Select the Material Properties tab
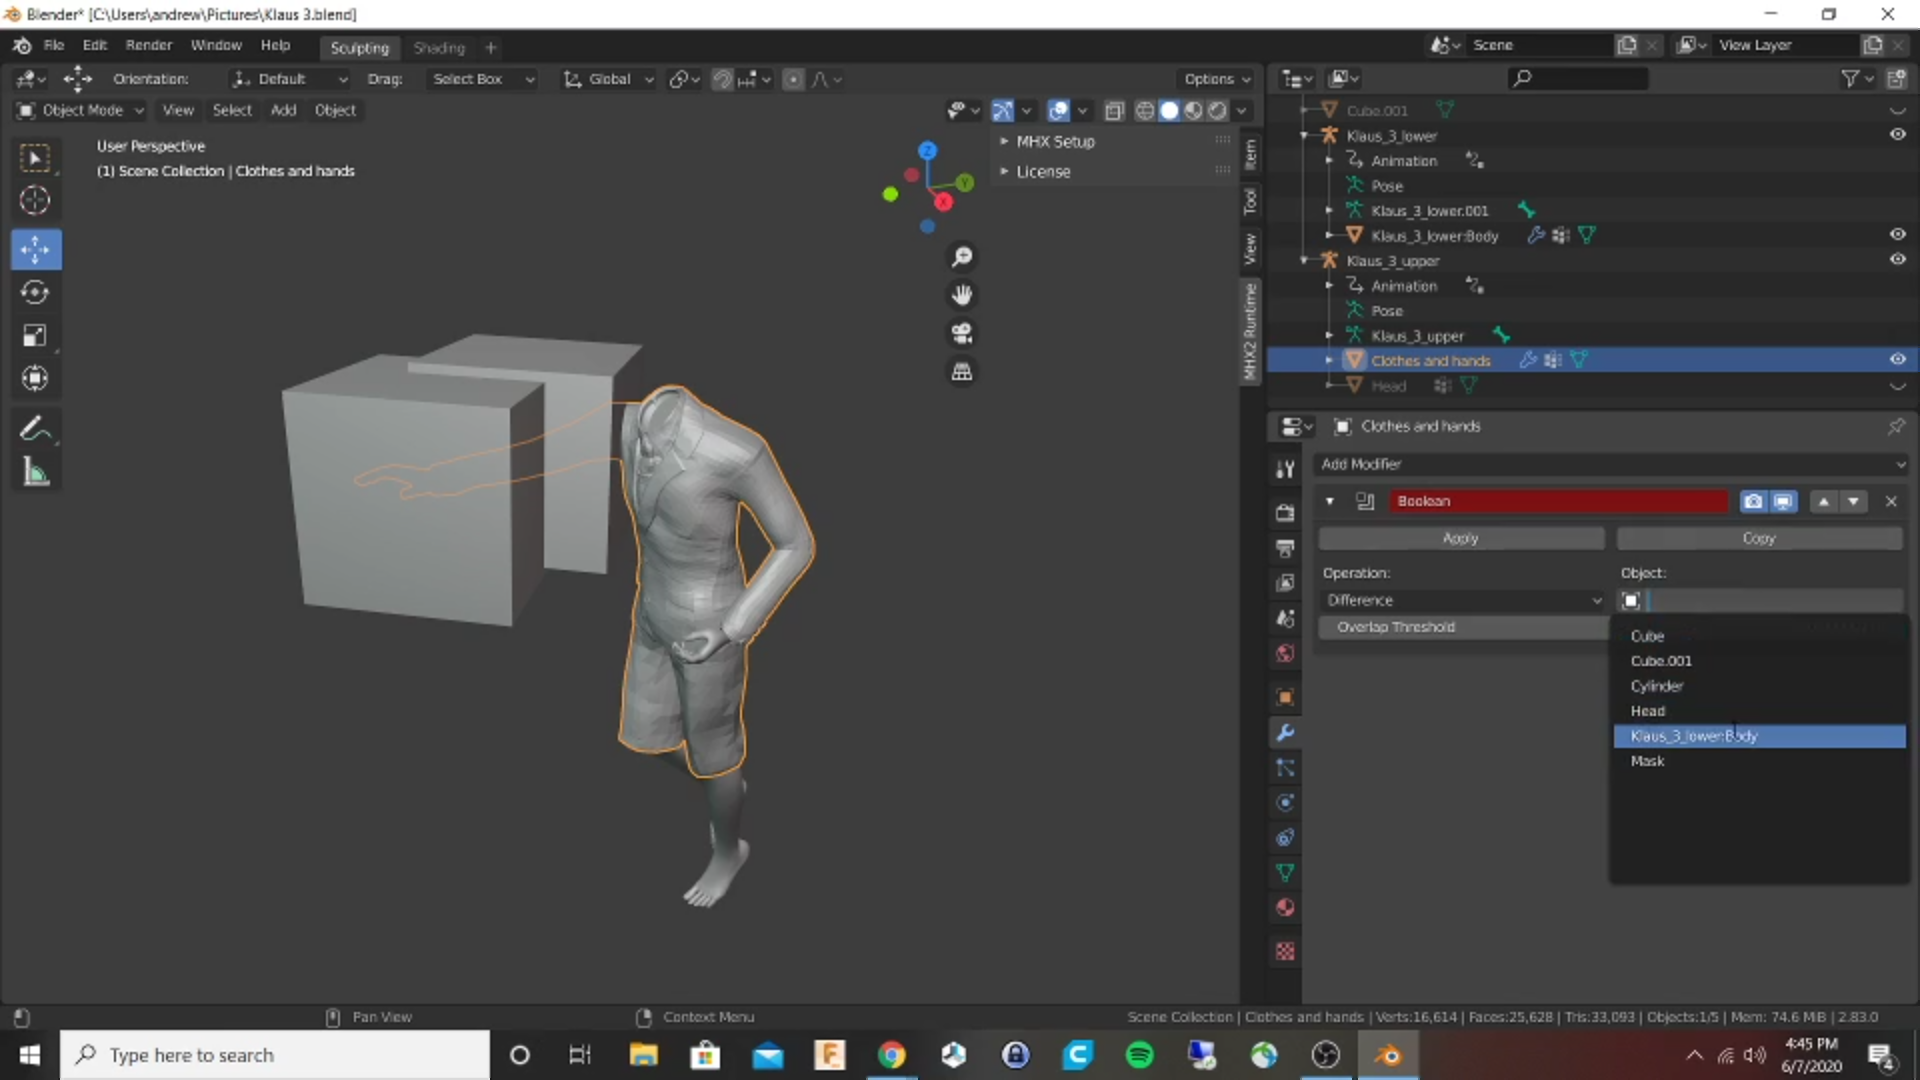Image resolution: width=1920 pixels, height=1080 pixels. coord(1285,907)
